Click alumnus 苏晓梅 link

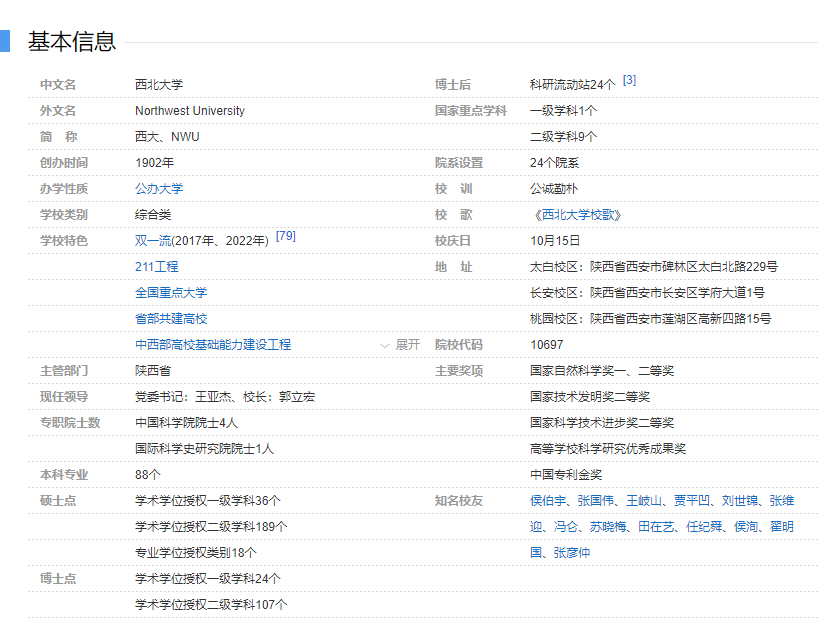point(608,527)
